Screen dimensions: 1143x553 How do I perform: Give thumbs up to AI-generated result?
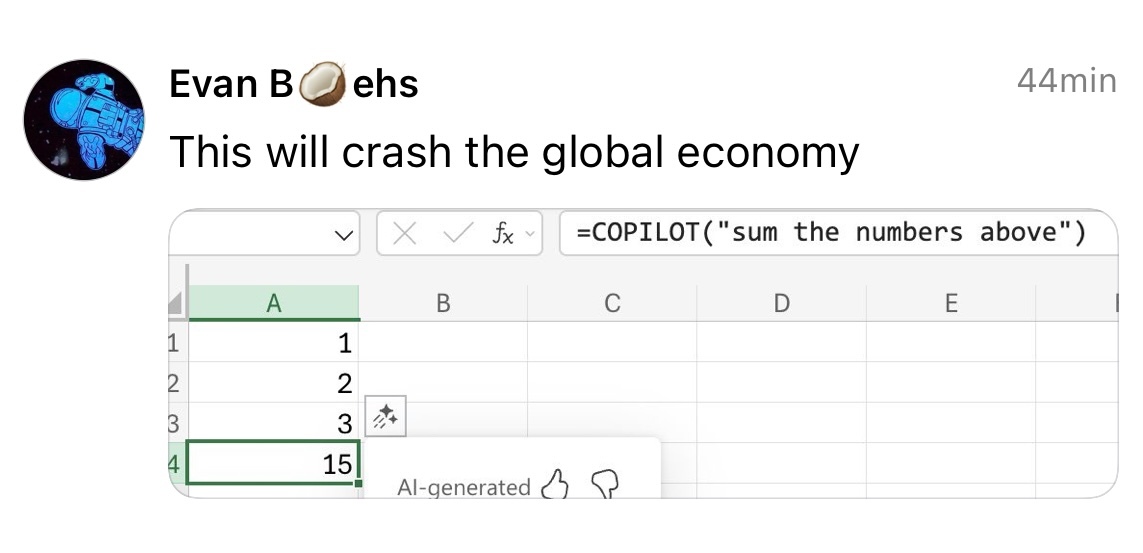554,486
